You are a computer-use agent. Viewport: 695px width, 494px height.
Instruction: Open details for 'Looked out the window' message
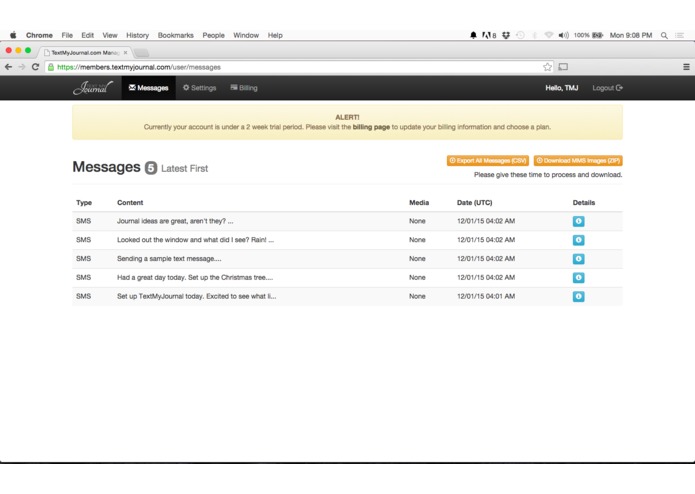578,240
